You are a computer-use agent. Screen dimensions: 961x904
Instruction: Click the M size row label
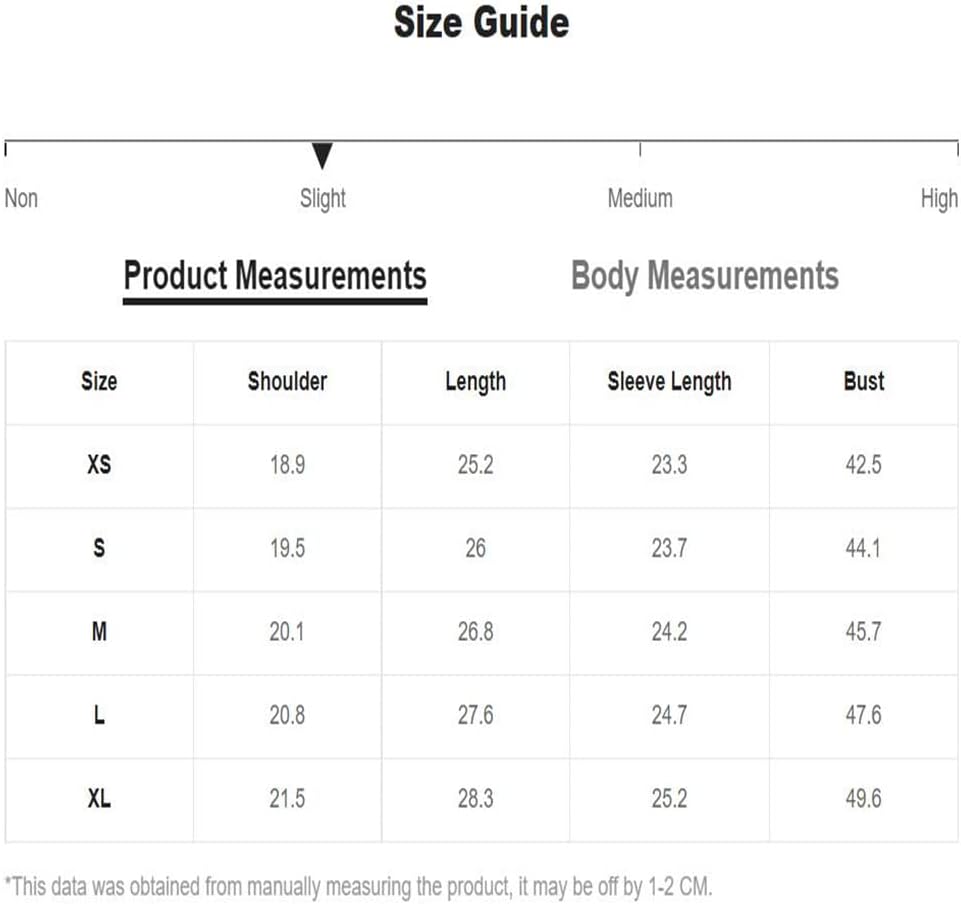coord(99,632)
